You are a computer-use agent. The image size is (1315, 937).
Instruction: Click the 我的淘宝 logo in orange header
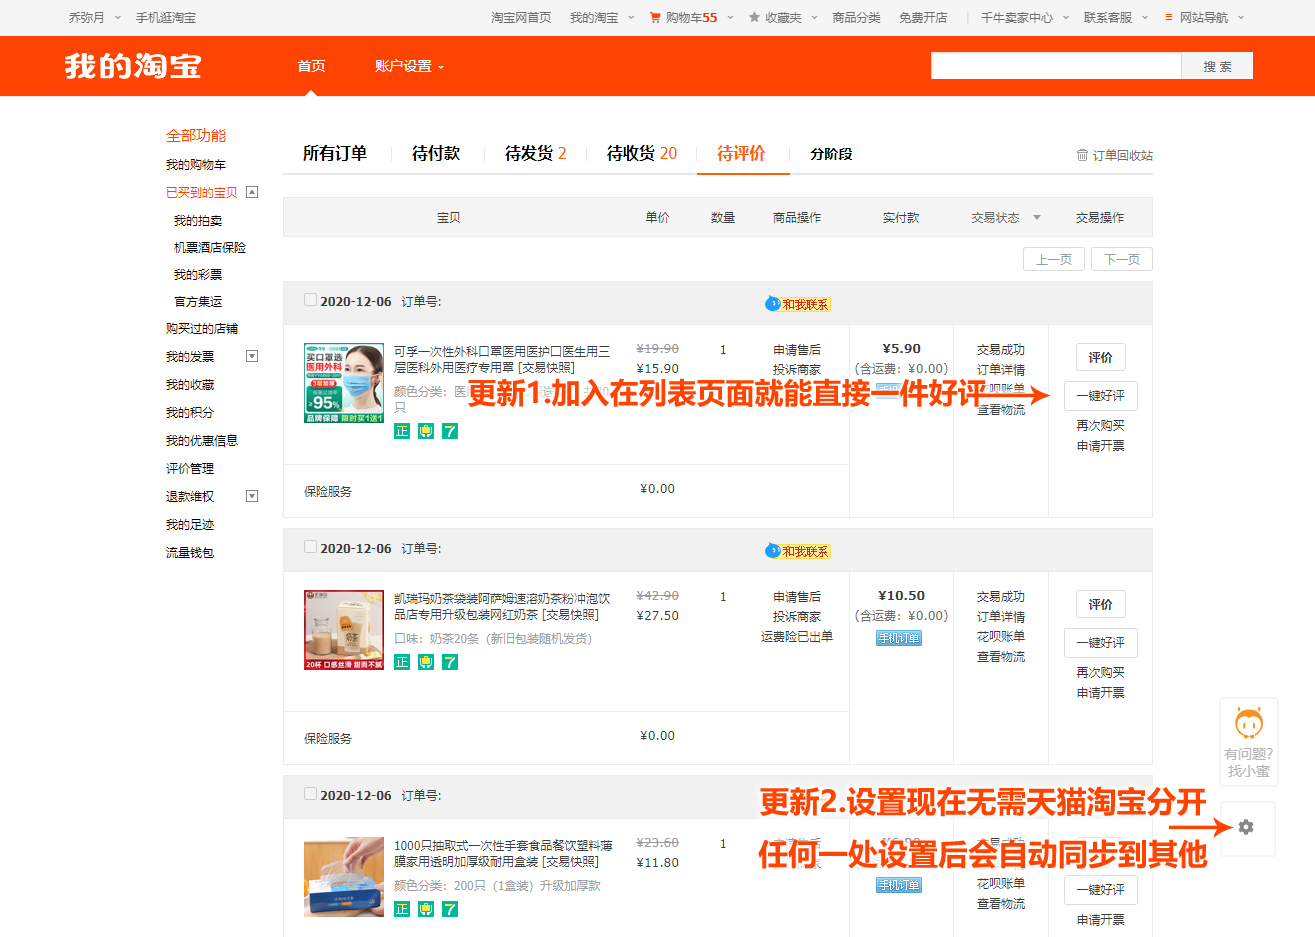133,66
